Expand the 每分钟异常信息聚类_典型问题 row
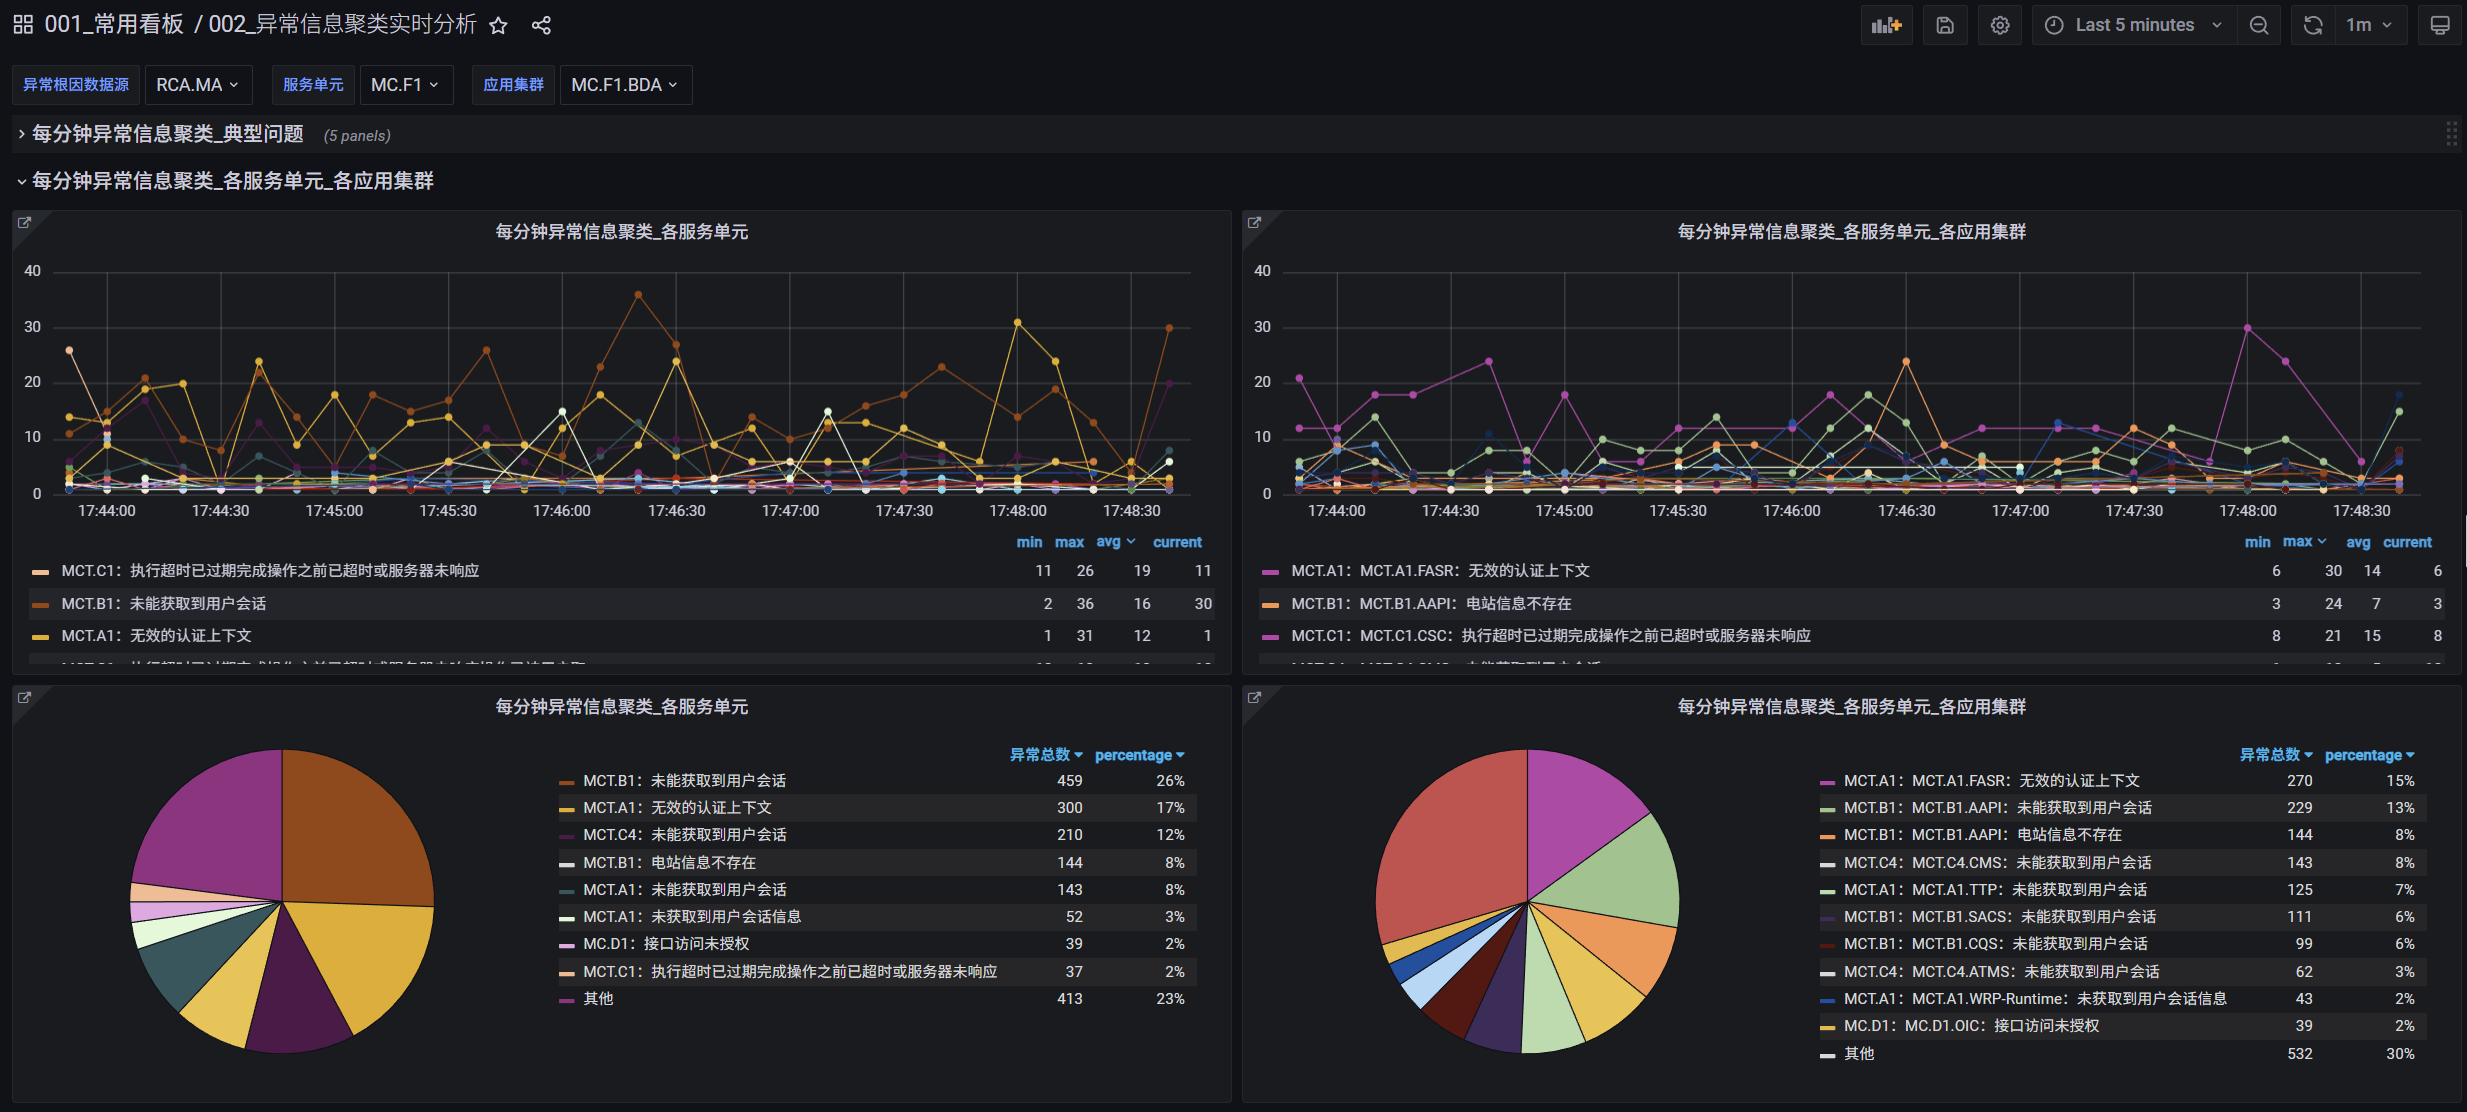Screen dimensions: 2467x1112 (167, 134)
